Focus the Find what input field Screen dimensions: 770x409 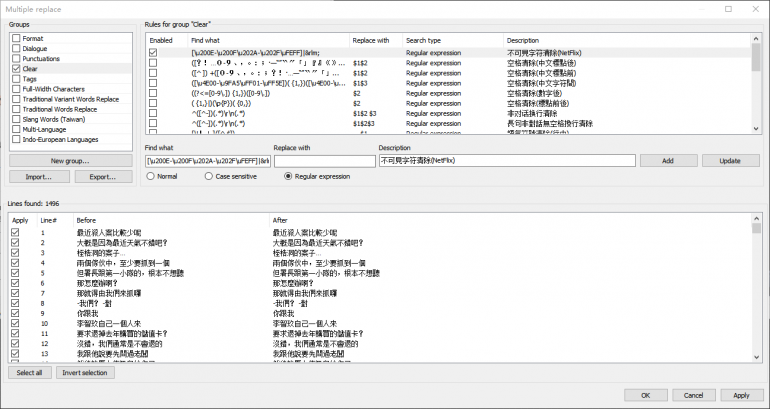pyautogui.click(x=208, y=161)
